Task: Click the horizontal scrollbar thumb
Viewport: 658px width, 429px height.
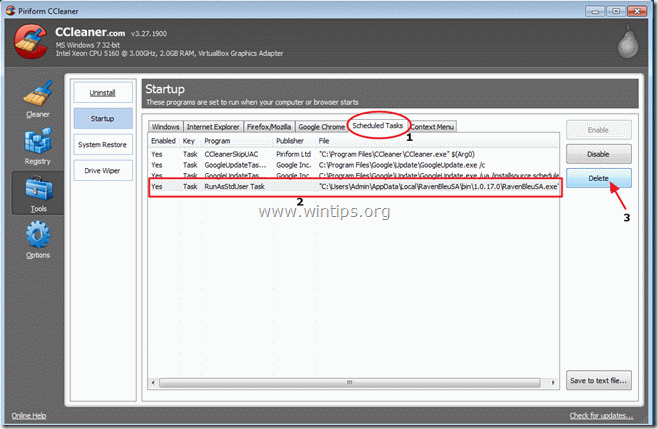Action: 350,383
